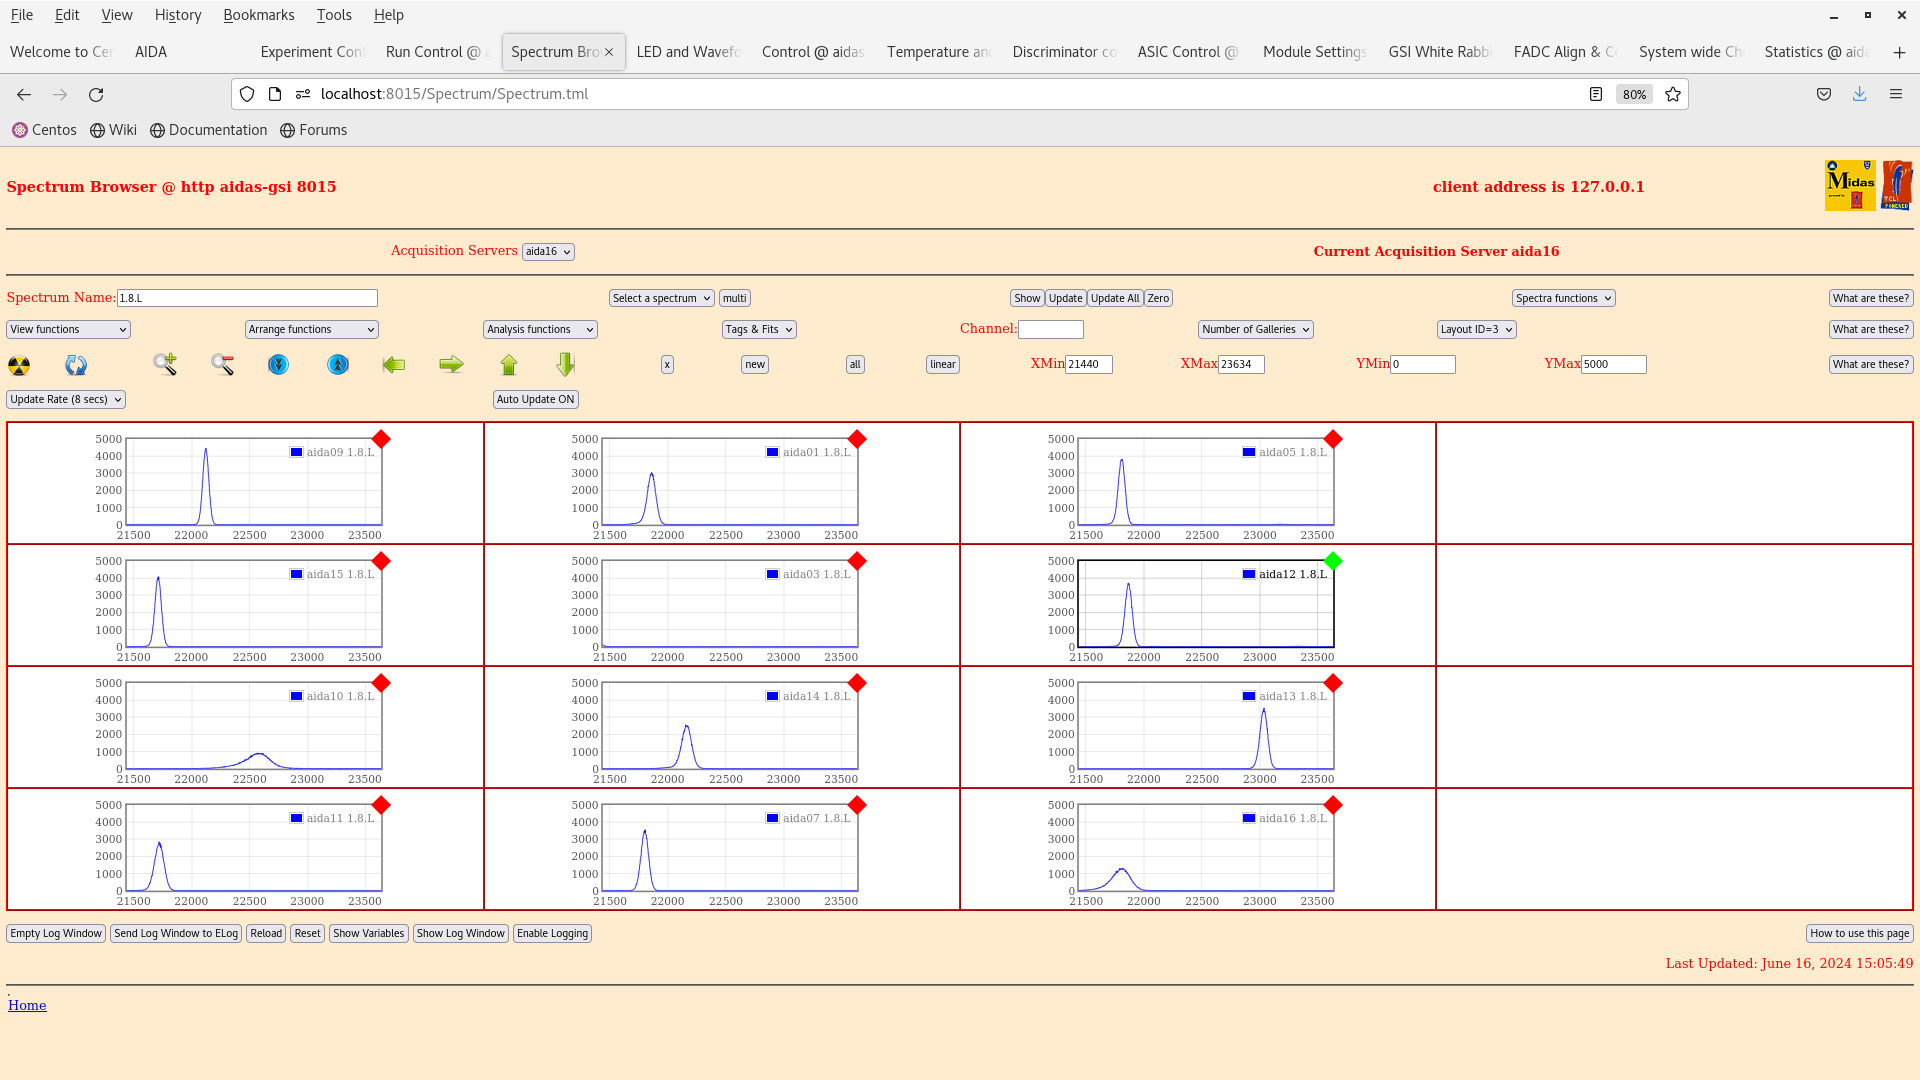Click the green right arrow icon
The width and height of the screenshot is (1920, 1080).
(x=451, y=365)
